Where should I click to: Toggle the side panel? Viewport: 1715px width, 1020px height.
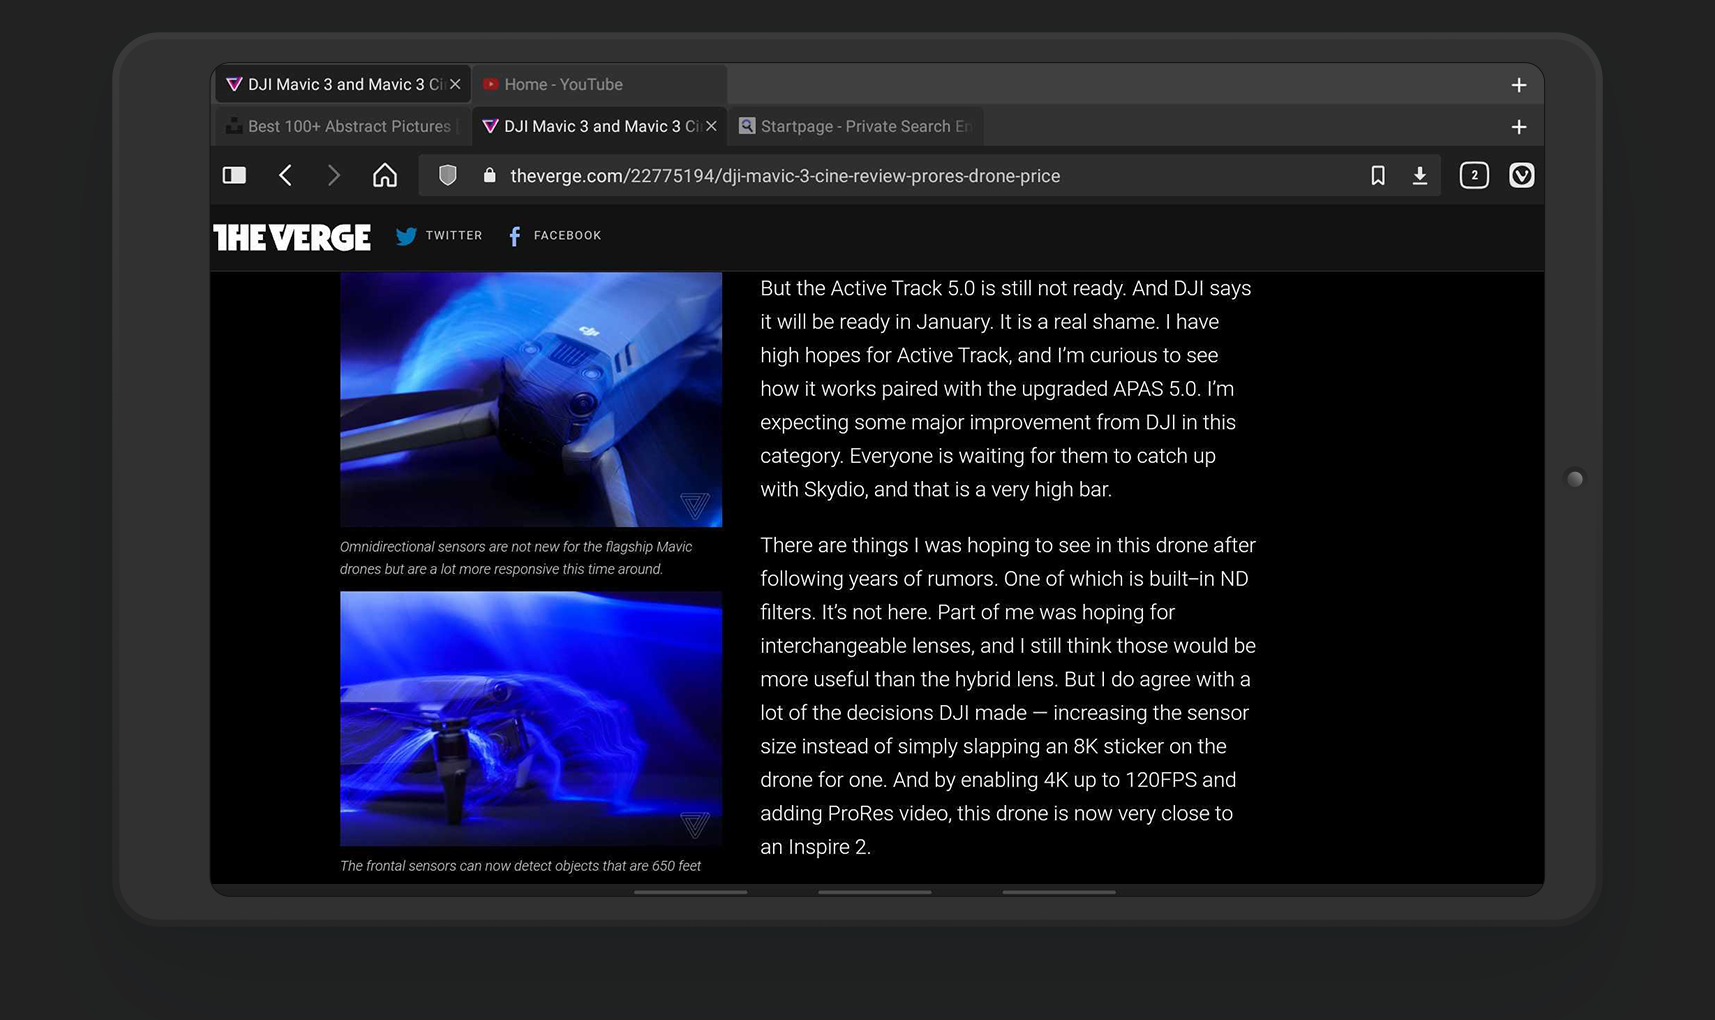tap(233, 175)
